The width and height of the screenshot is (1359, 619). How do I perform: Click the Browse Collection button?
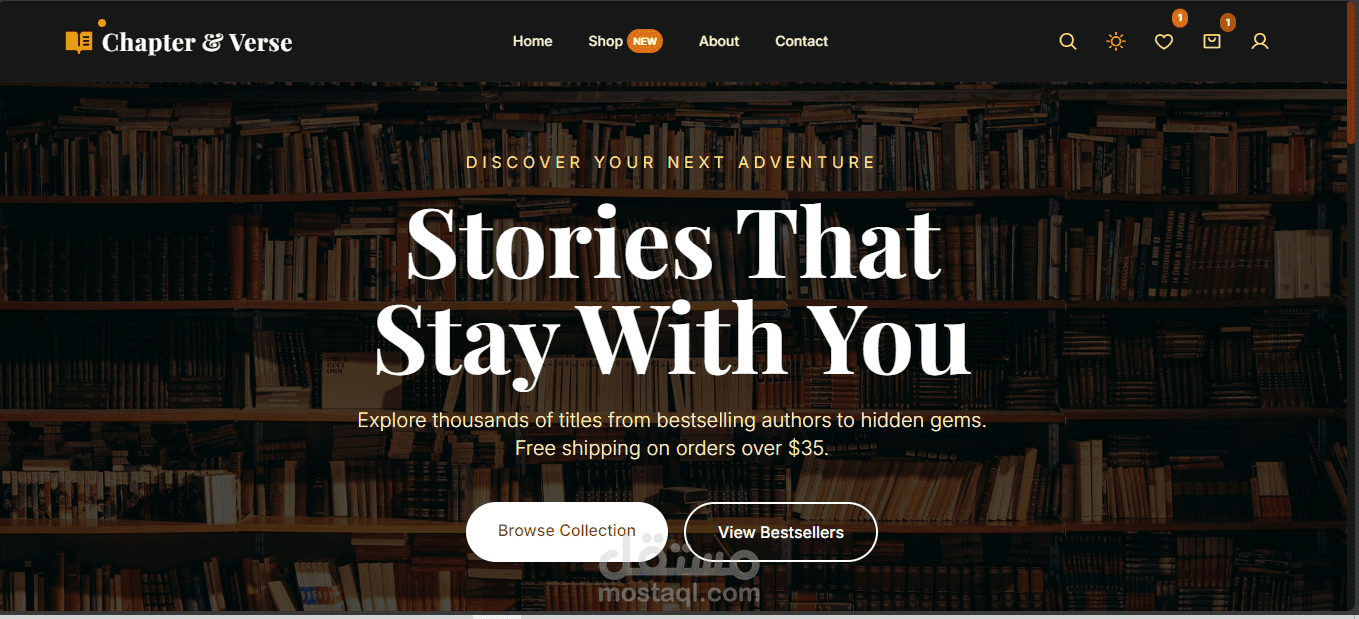(567, 531)
